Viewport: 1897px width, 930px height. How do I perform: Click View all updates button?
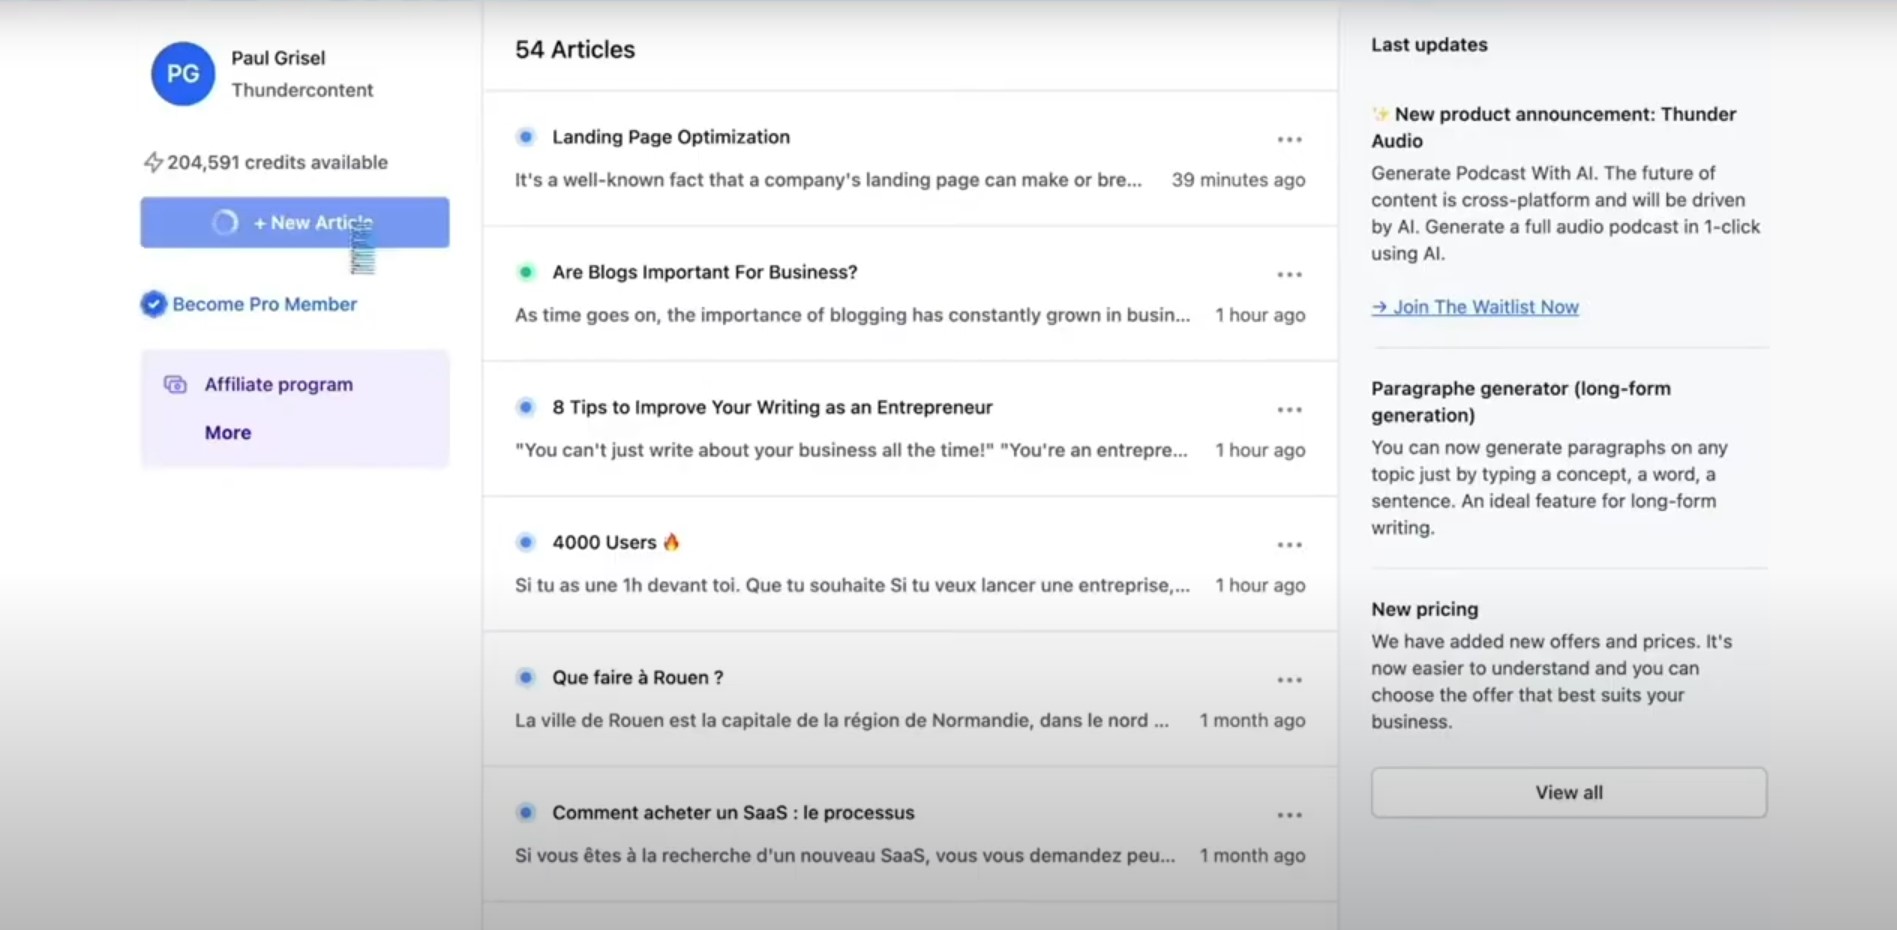(1569, 792)
